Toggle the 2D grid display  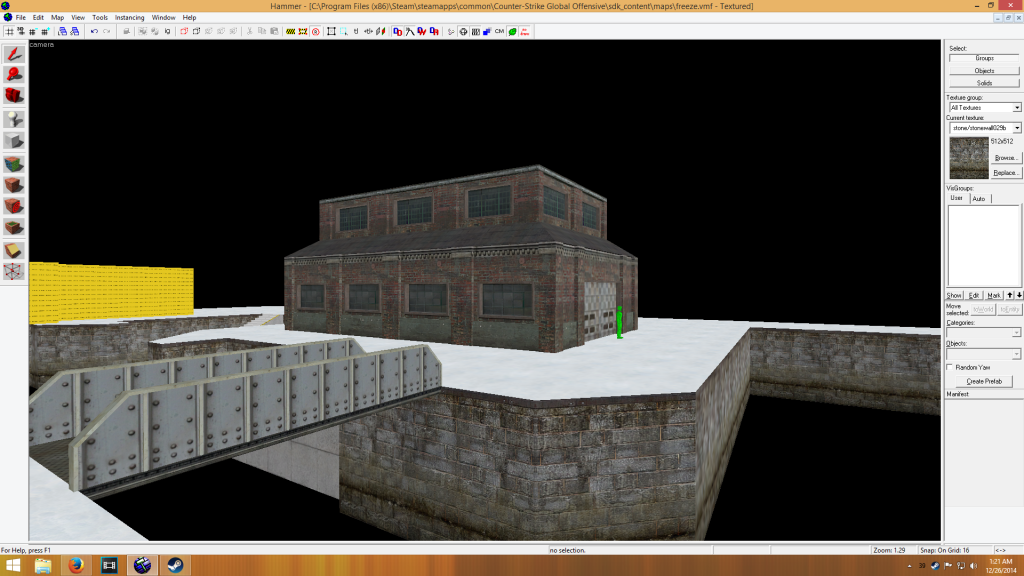pyautogui.click(x=10, y=31)
